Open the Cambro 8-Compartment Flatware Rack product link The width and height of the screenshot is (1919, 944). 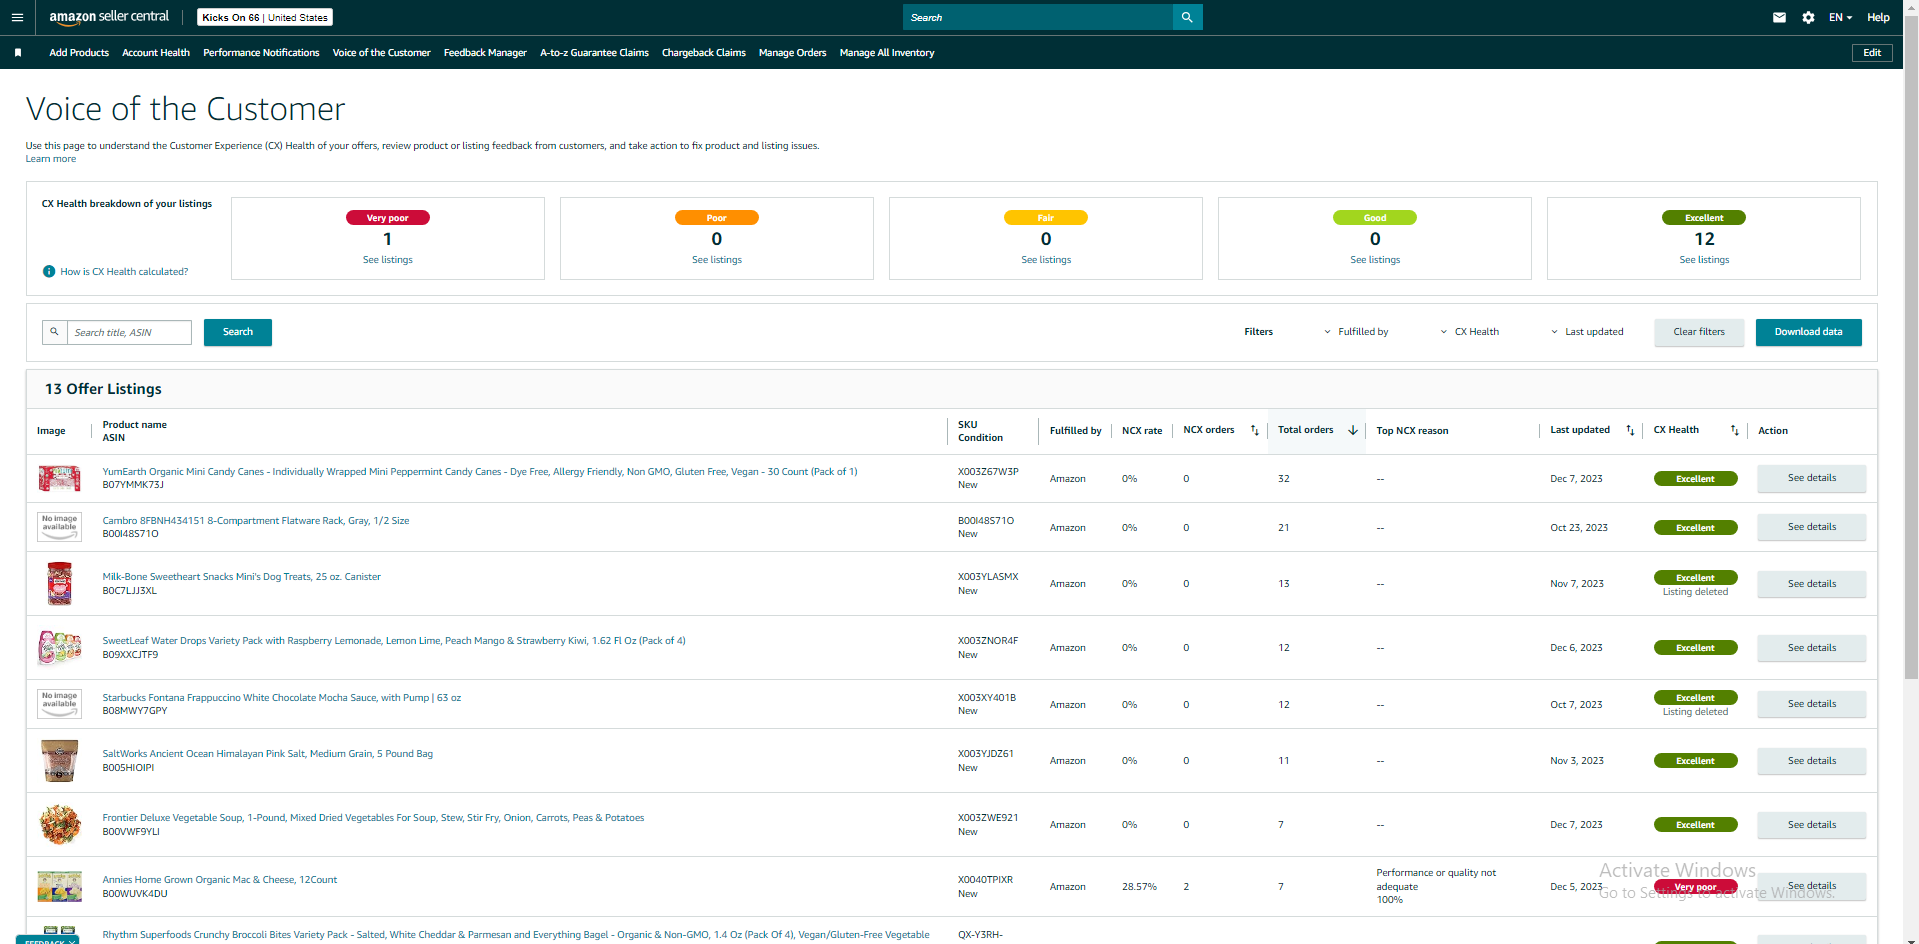pos(255,521)
